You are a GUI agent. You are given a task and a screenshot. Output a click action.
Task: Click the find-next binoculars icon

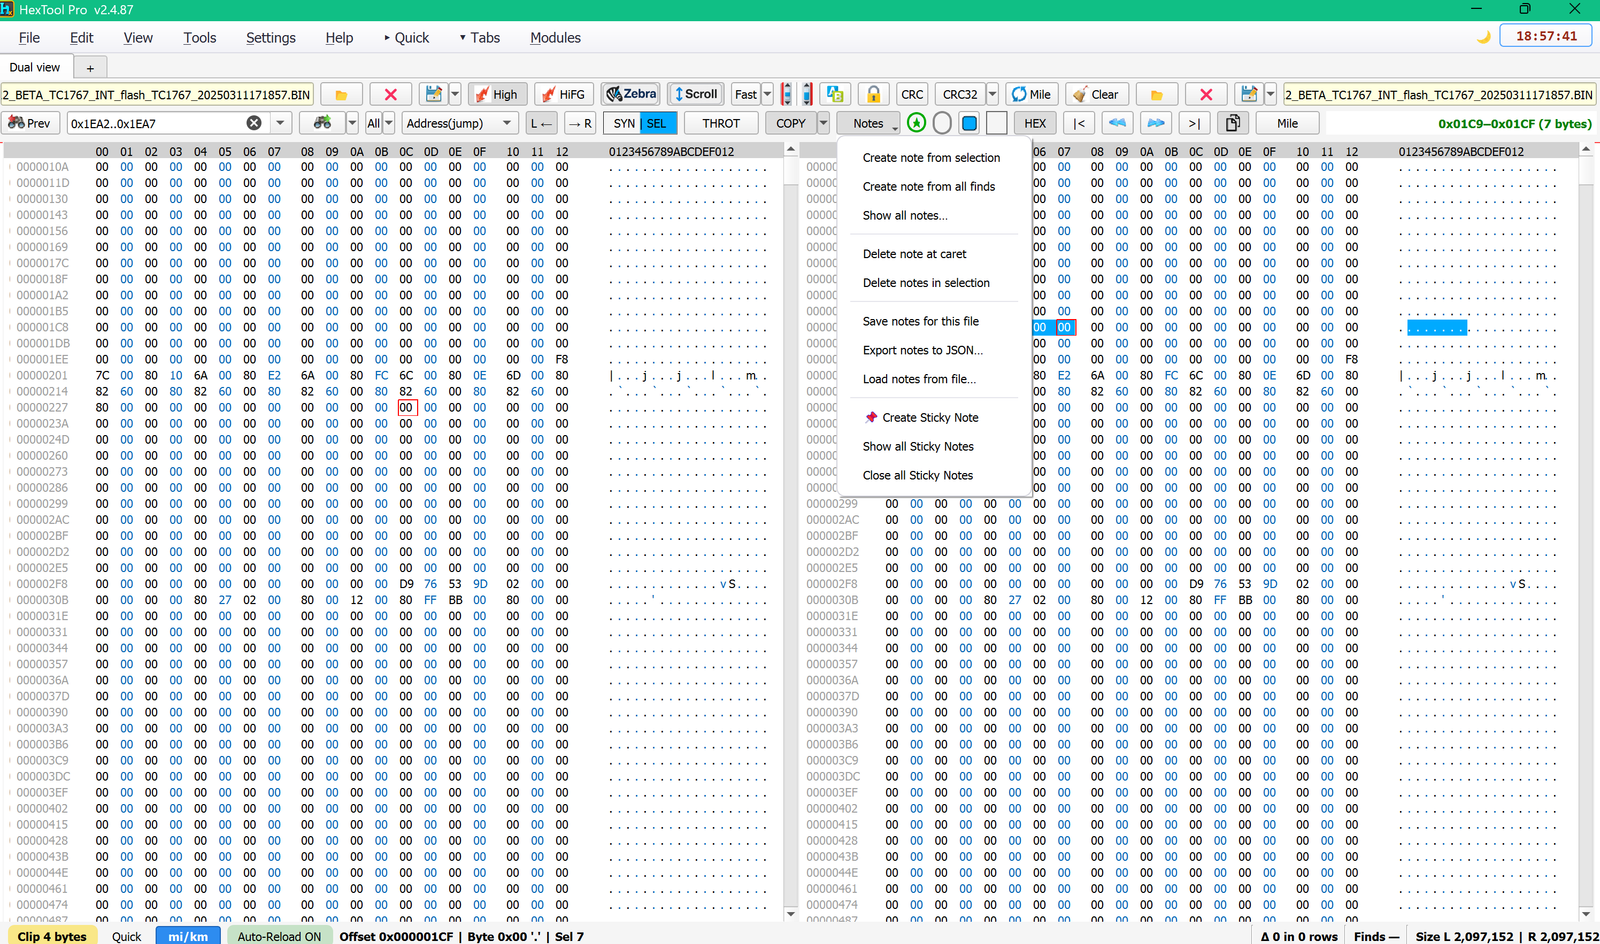click(x=322, y=123)
